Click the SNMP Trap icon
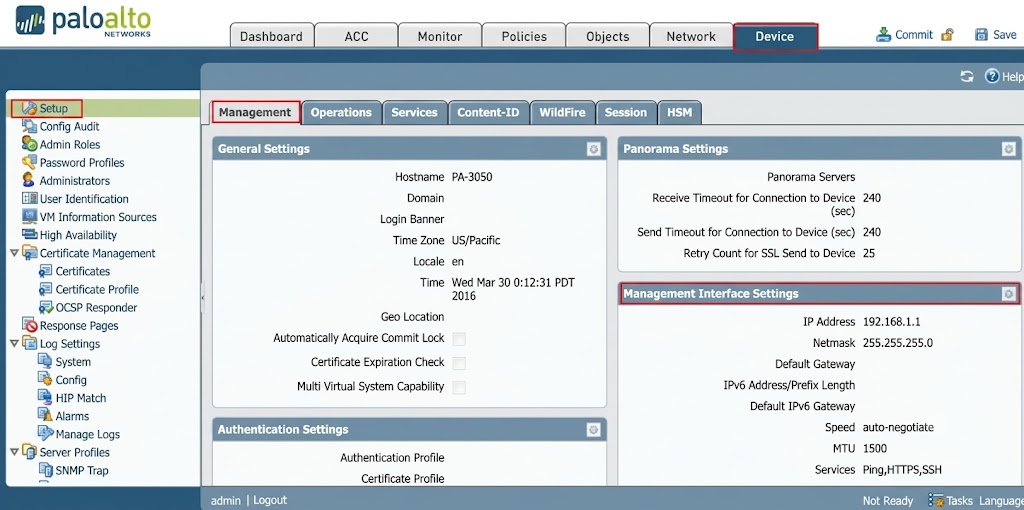The width and height of the screenshot is (1024, 510). (45, 470)
